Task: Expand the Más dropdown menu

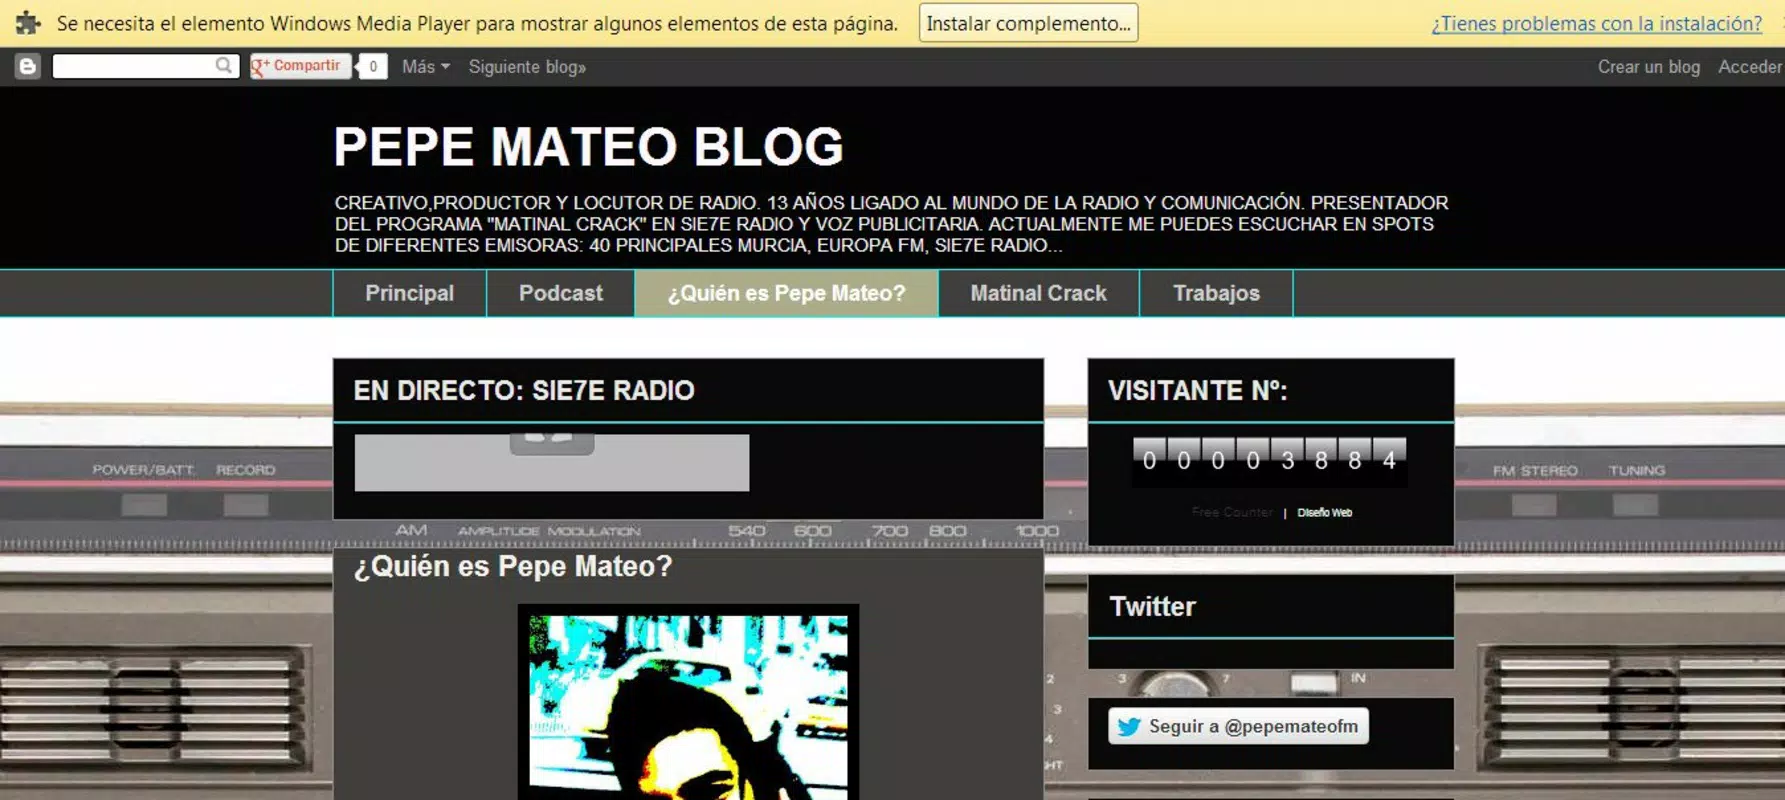Action: [x=426, y=67]
